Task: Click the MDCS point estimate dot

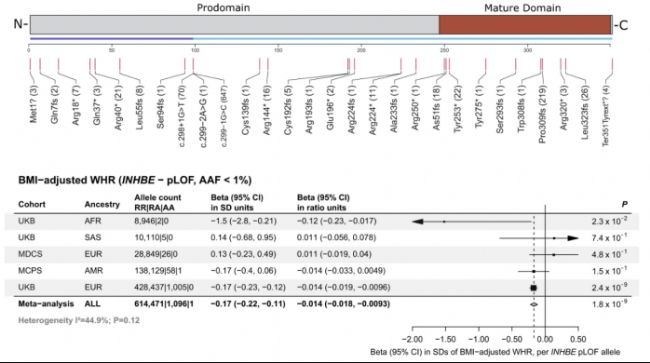Action: click(x=554, y=254)
